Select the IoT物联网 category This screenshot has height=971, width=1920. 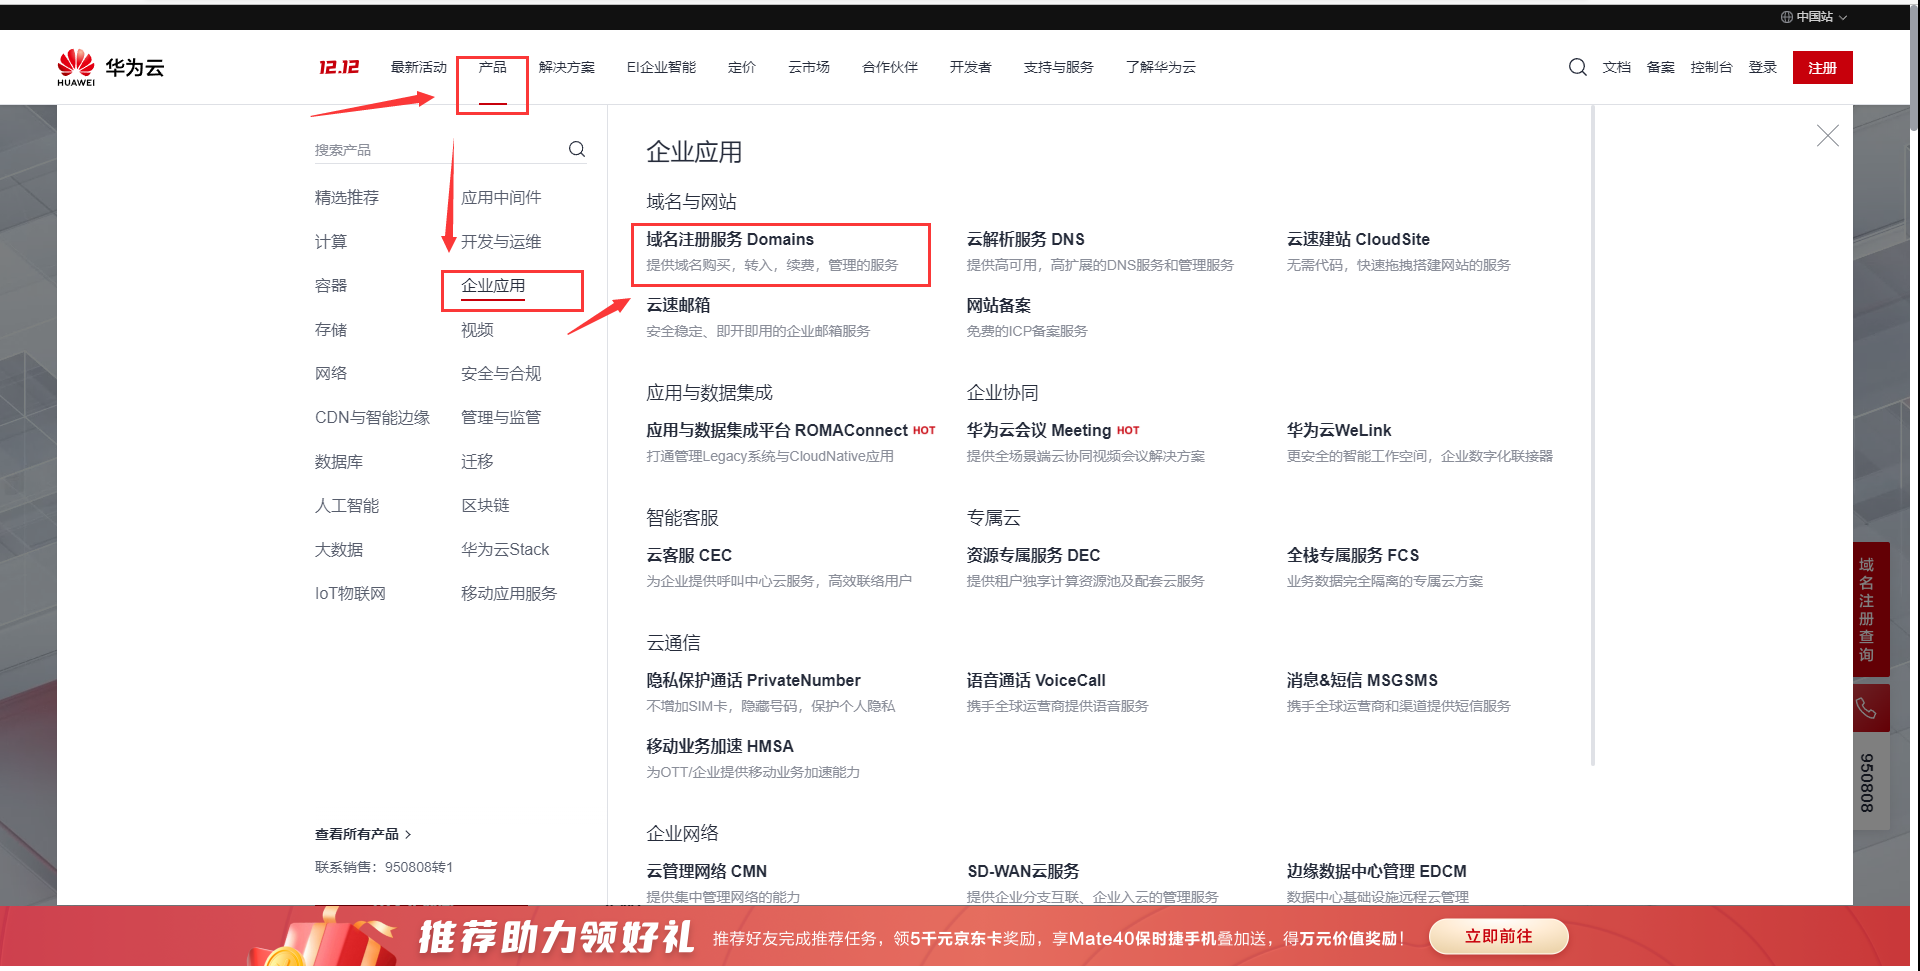[x=350, y=594]
